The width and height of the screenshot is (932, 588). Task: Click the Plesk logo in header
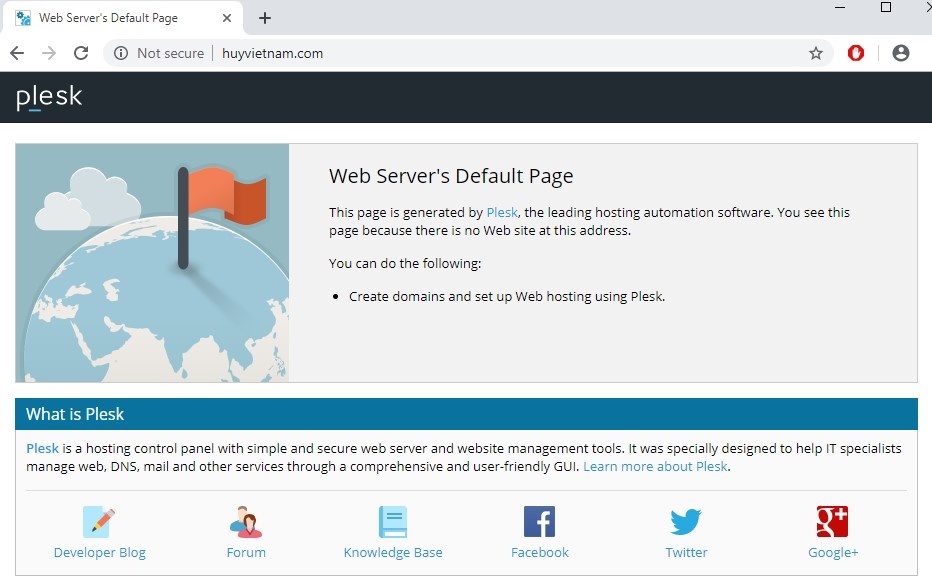[49, 98]
